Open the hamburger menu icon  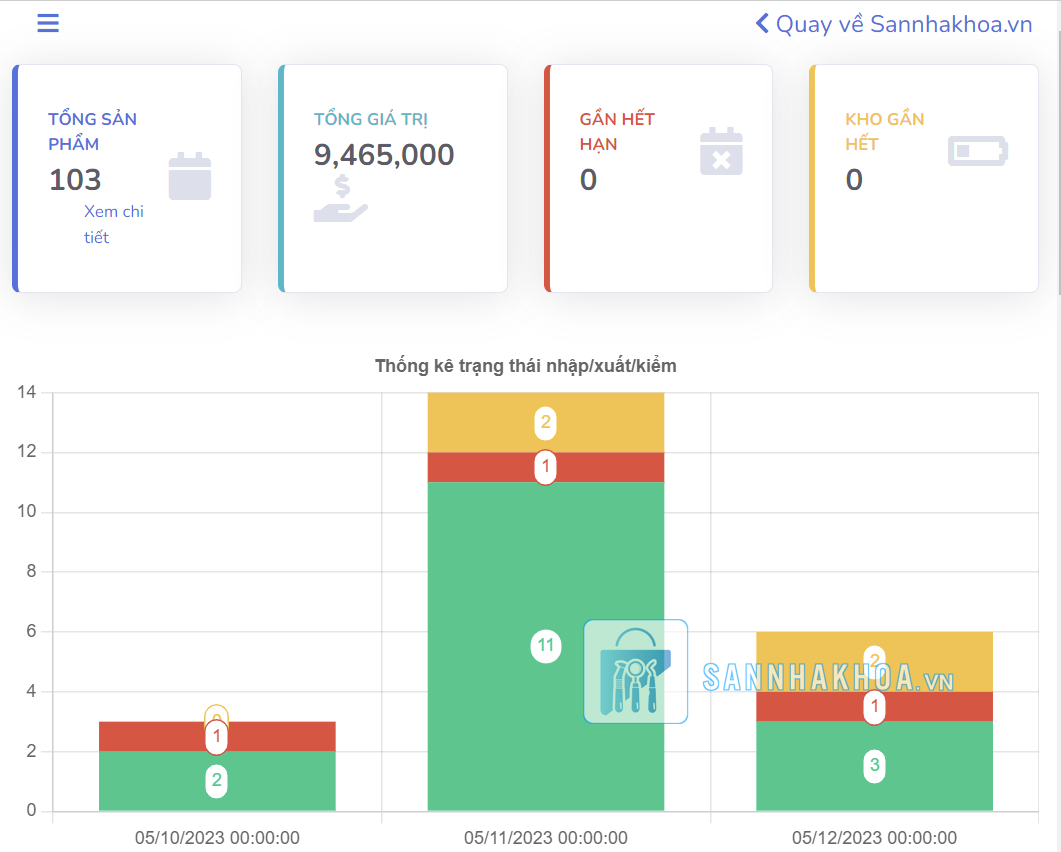tap(48, 23)
